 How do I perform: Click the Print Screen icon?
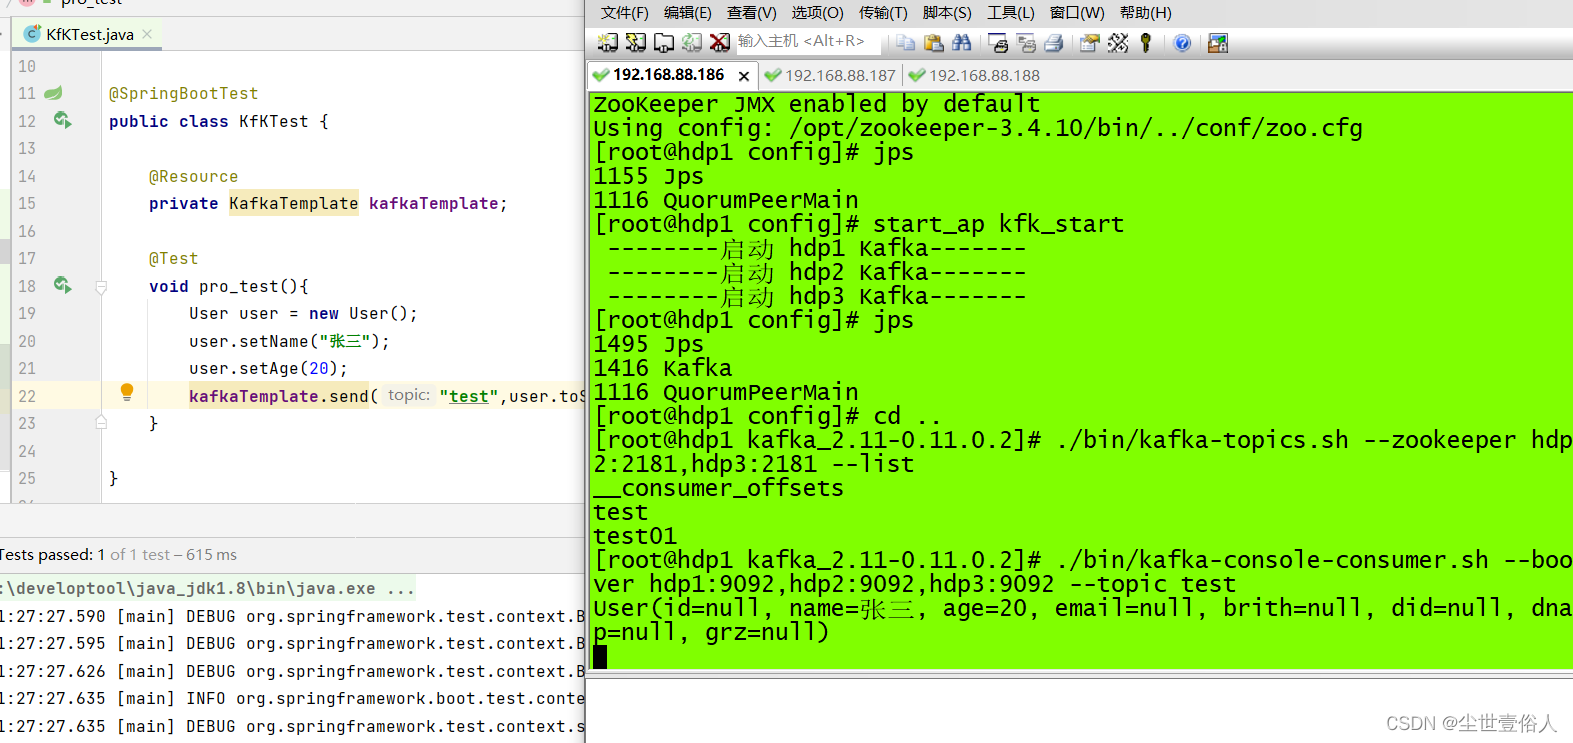tap(997, 42)
